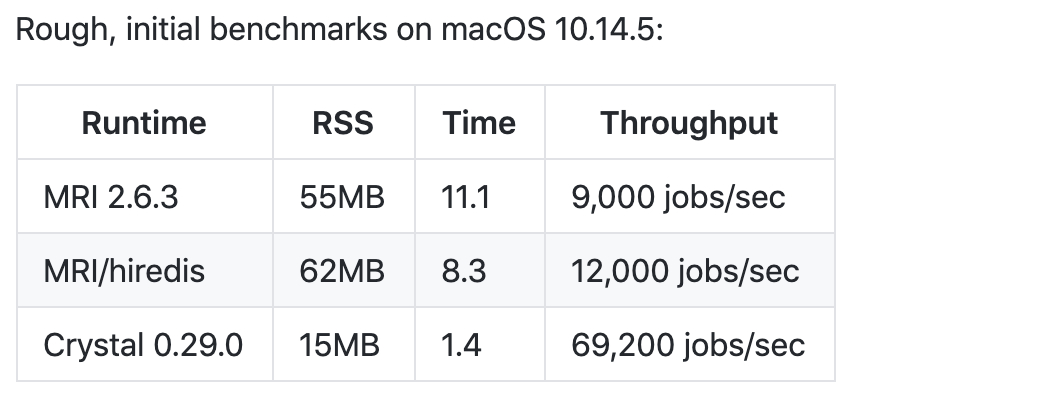This screenshot has width=1052, height=416.
Task: Click the 69,200 jobs/sec throughput cell
Action: click(x=690, y=345)
